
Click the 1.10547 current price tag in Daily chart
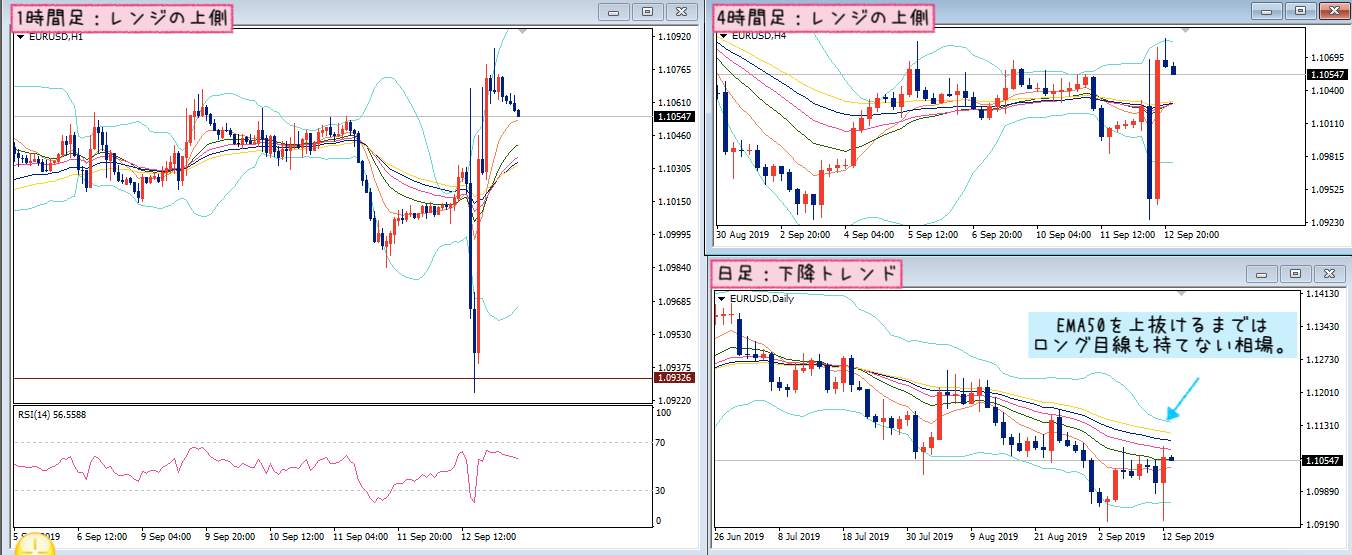(x=1322, y=460)
